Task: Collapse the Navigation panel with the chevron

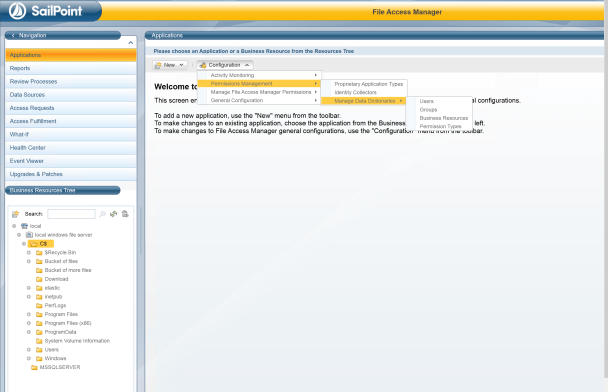Action: click(x=131, y=43)
